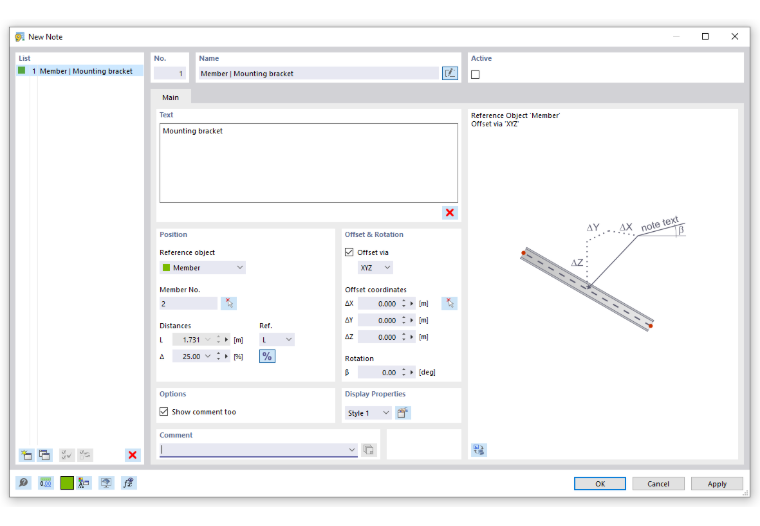Click the ΔX value spinner arrows

pos(403,303)
